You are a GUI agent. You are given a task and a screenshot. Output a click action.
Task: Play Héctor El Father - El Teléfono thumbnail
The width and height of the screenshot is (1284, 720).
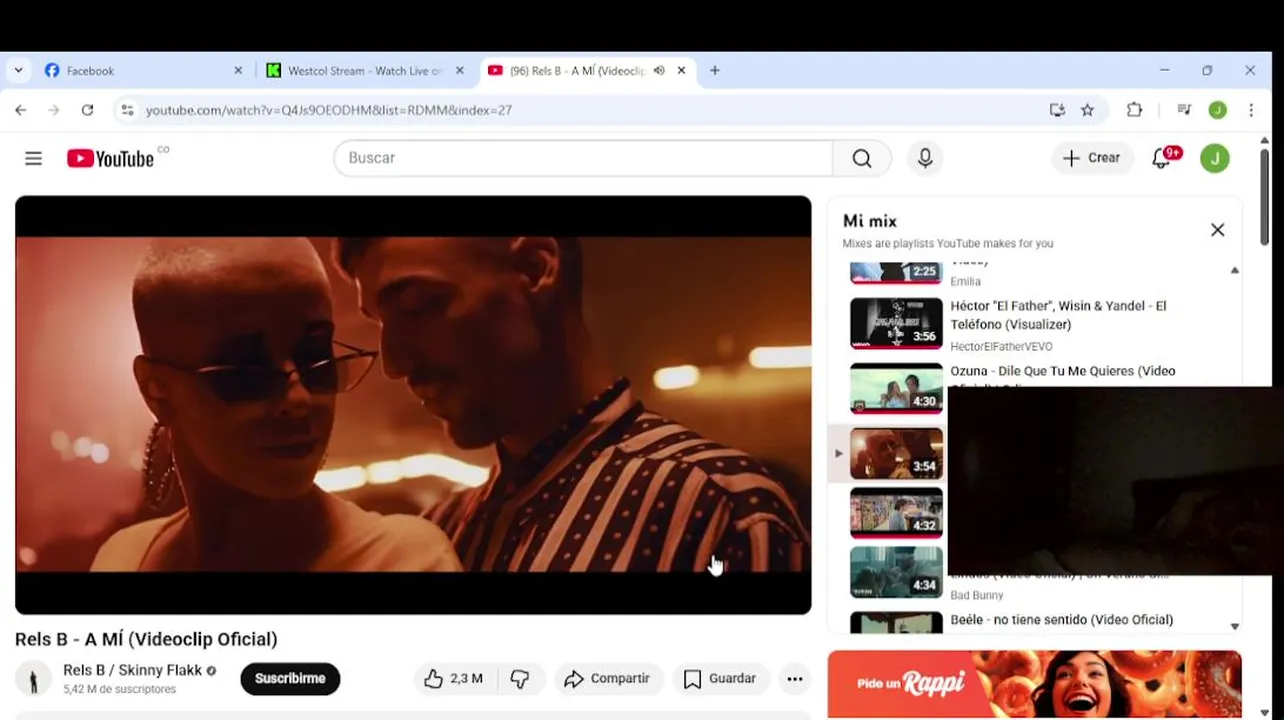point(896,323)
